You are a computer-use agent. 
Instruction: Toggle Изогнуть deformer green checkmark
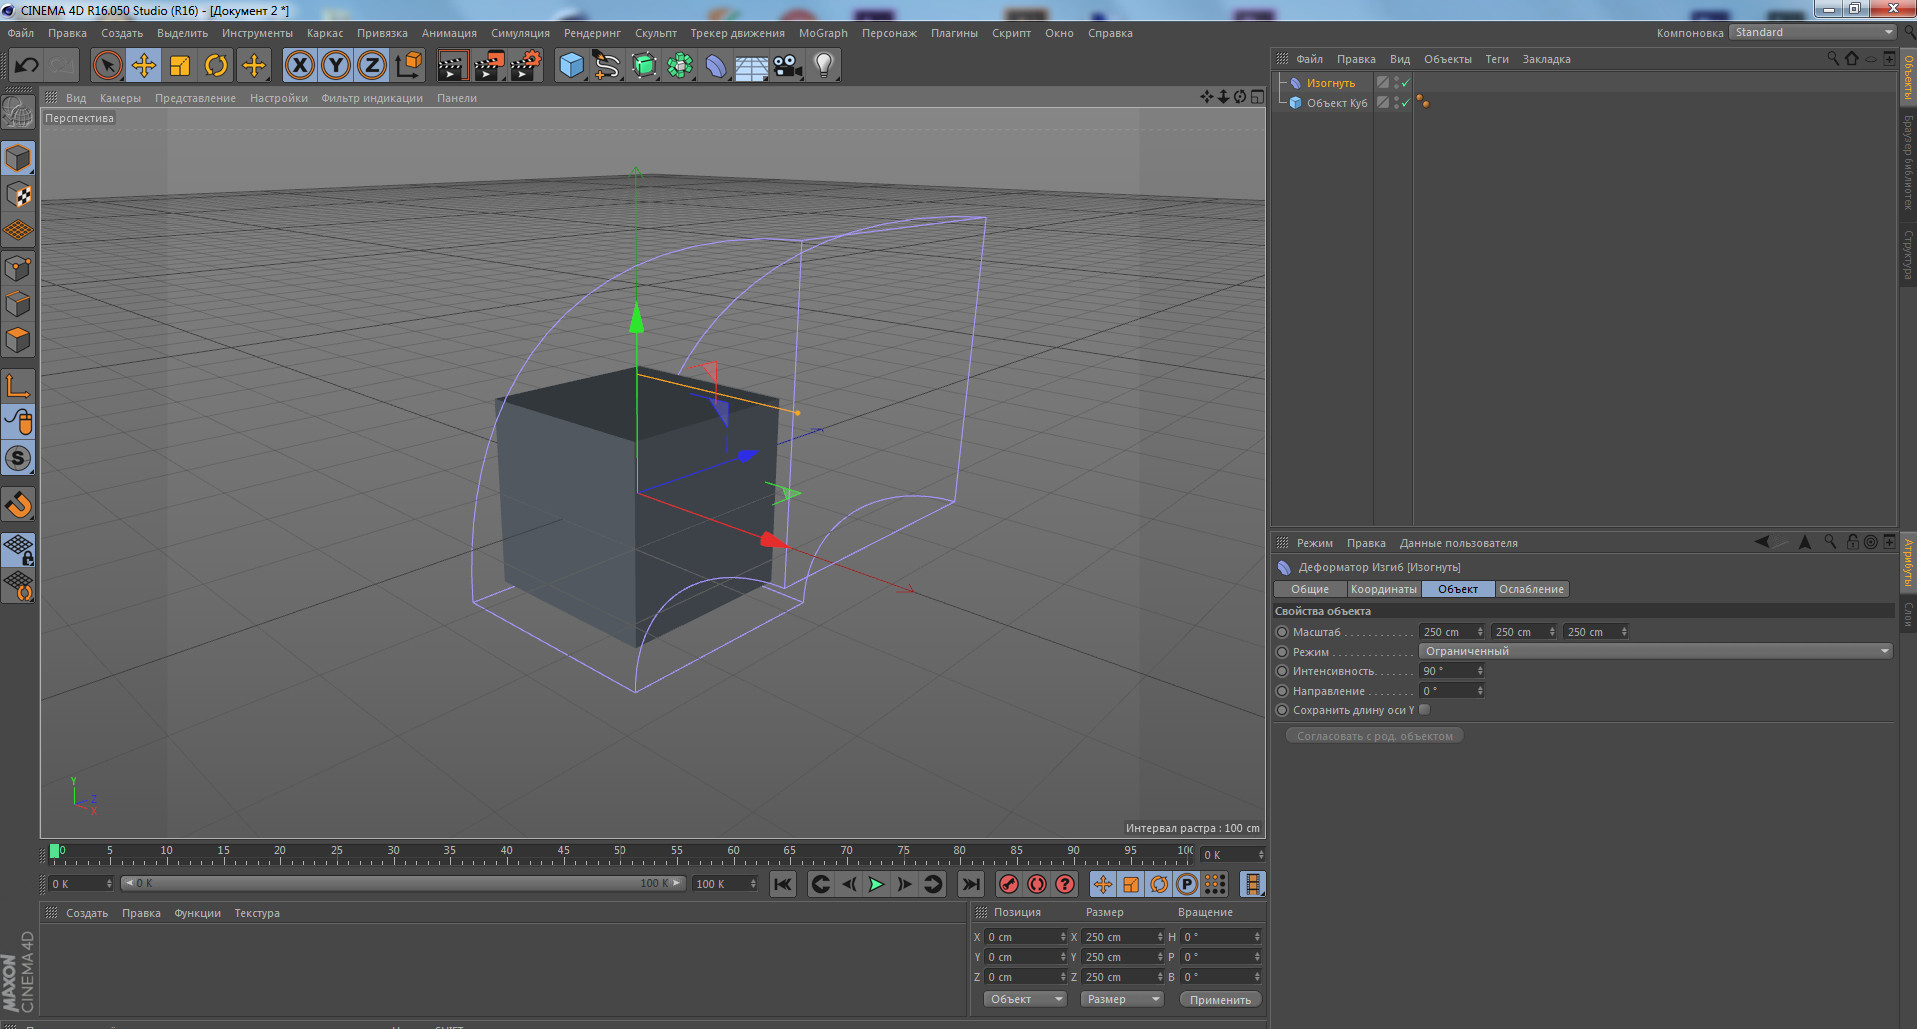coord(1405,83)
